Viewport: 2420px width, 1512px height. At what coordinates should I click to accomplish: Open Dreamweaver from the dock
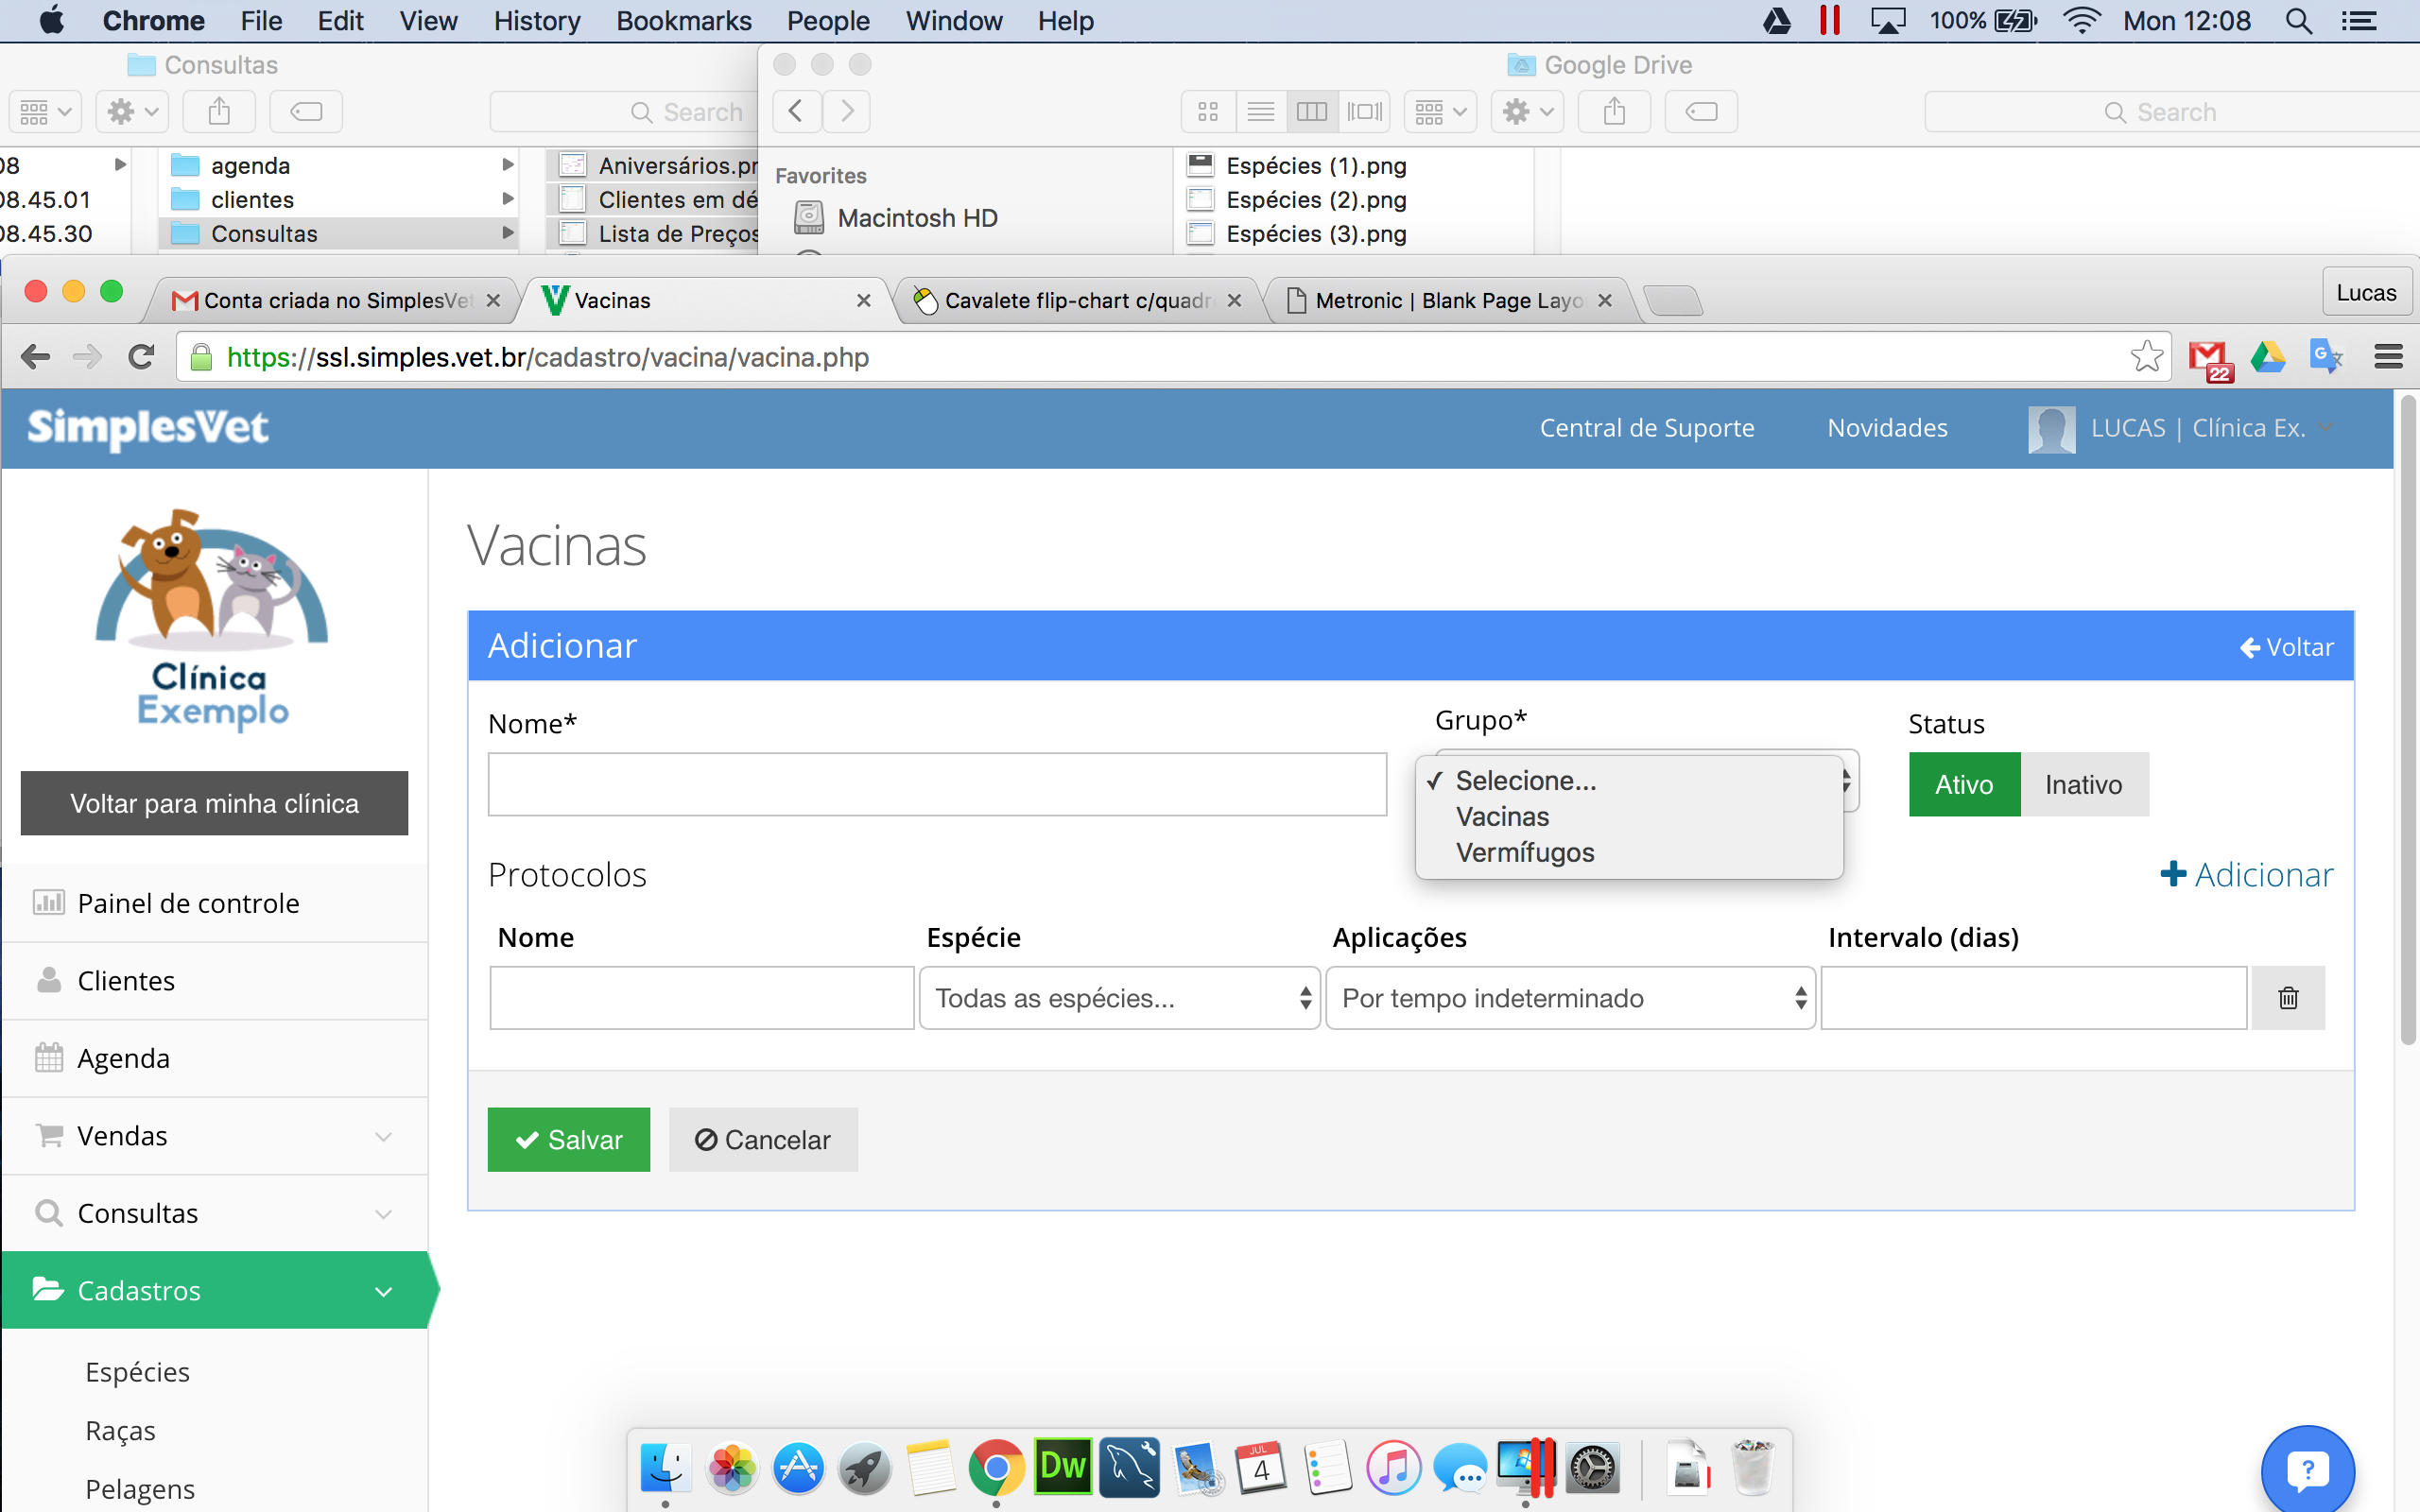point(1062,1468)
